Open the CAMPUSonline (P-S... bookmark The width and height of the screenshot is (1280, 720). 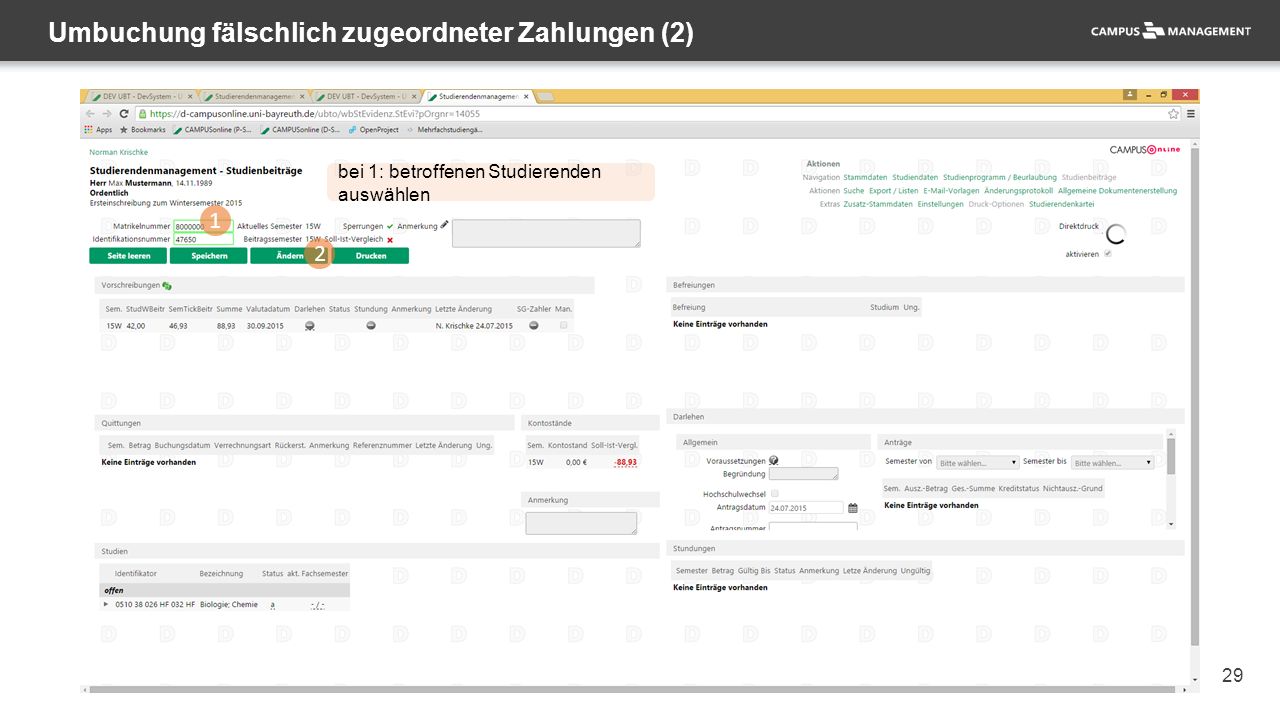[213, 129]
